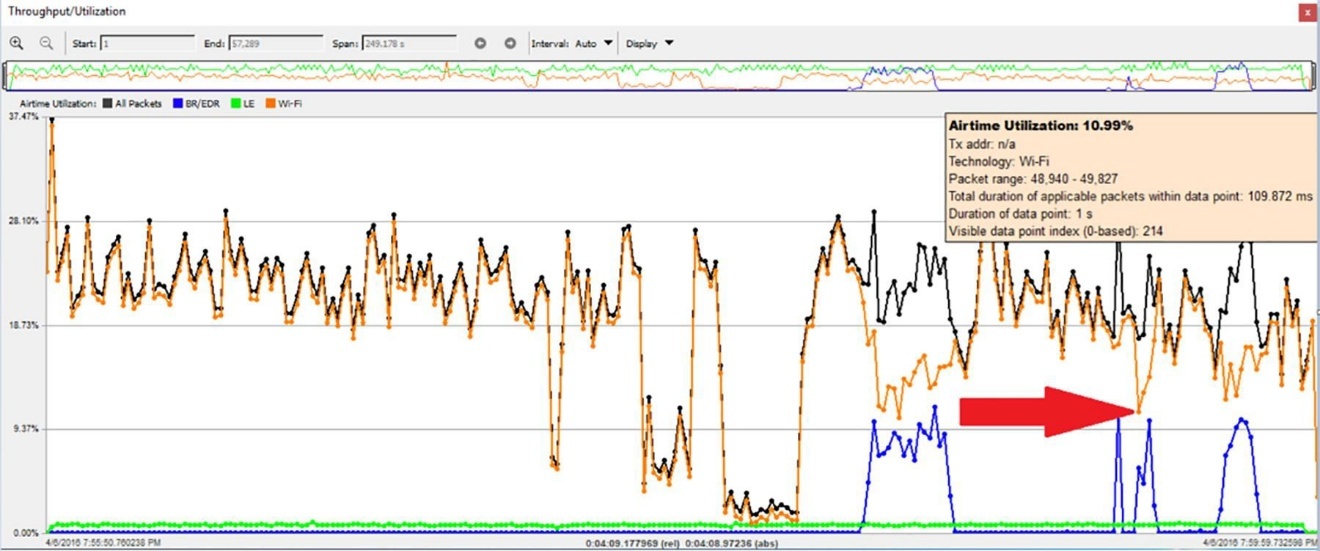1320x551 pixels.
Task: Click the Wi-Fi orange legend swatch
Action: click(271, 103)
